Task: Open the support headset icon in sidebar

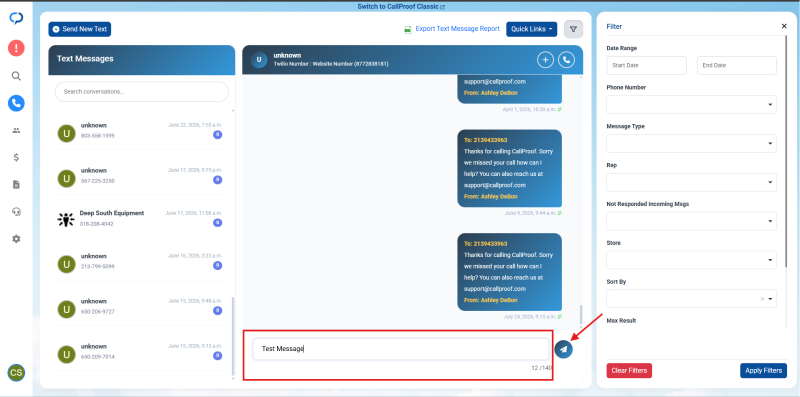Action: tap(16, 212)
